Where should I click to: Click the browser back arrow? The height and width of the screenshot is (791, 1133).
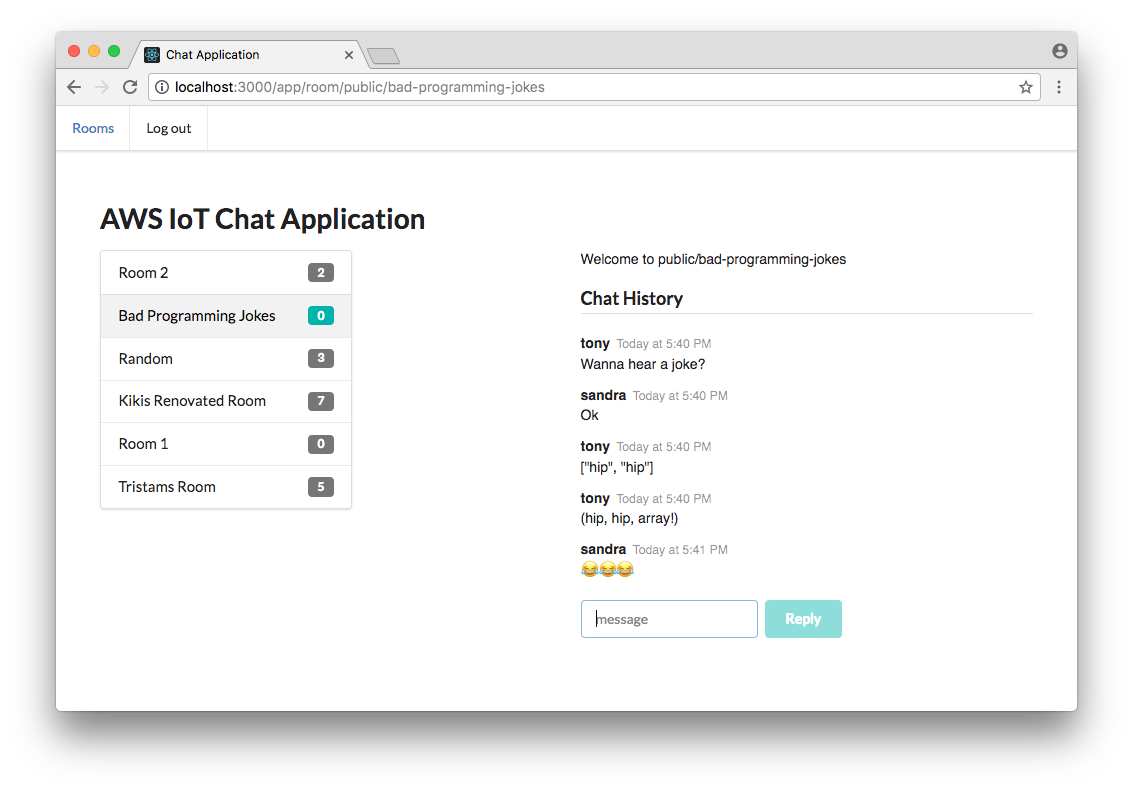(x=74, y=87)
